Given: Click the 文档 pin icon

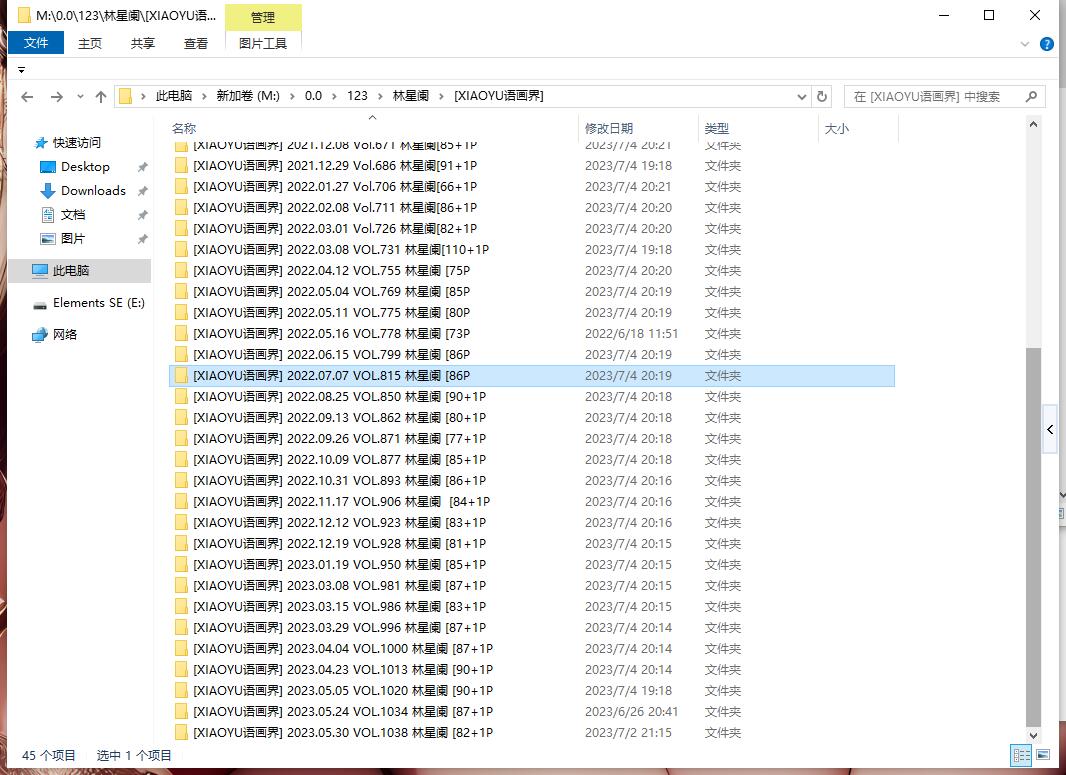Looking at the screenshot, I should click(142, 215).
